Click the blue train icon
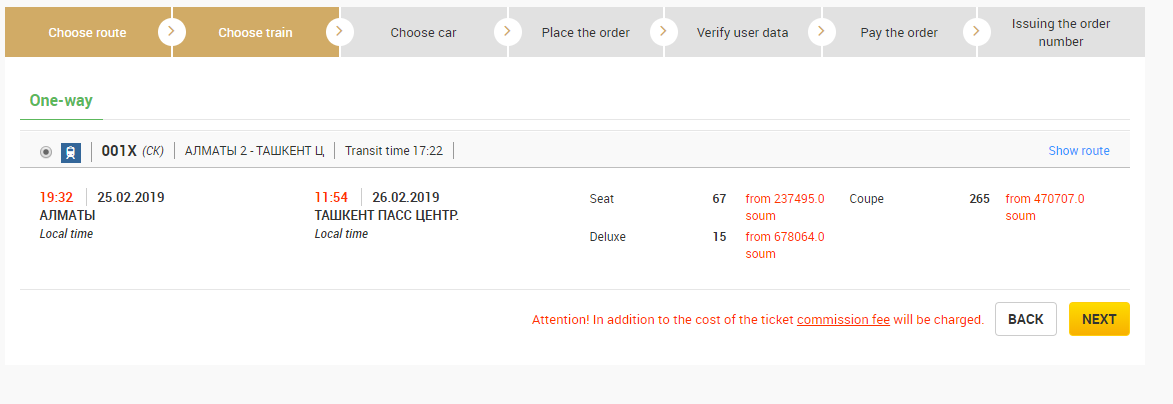Screen dimensions: 1173x404 [x=70, y=152]
